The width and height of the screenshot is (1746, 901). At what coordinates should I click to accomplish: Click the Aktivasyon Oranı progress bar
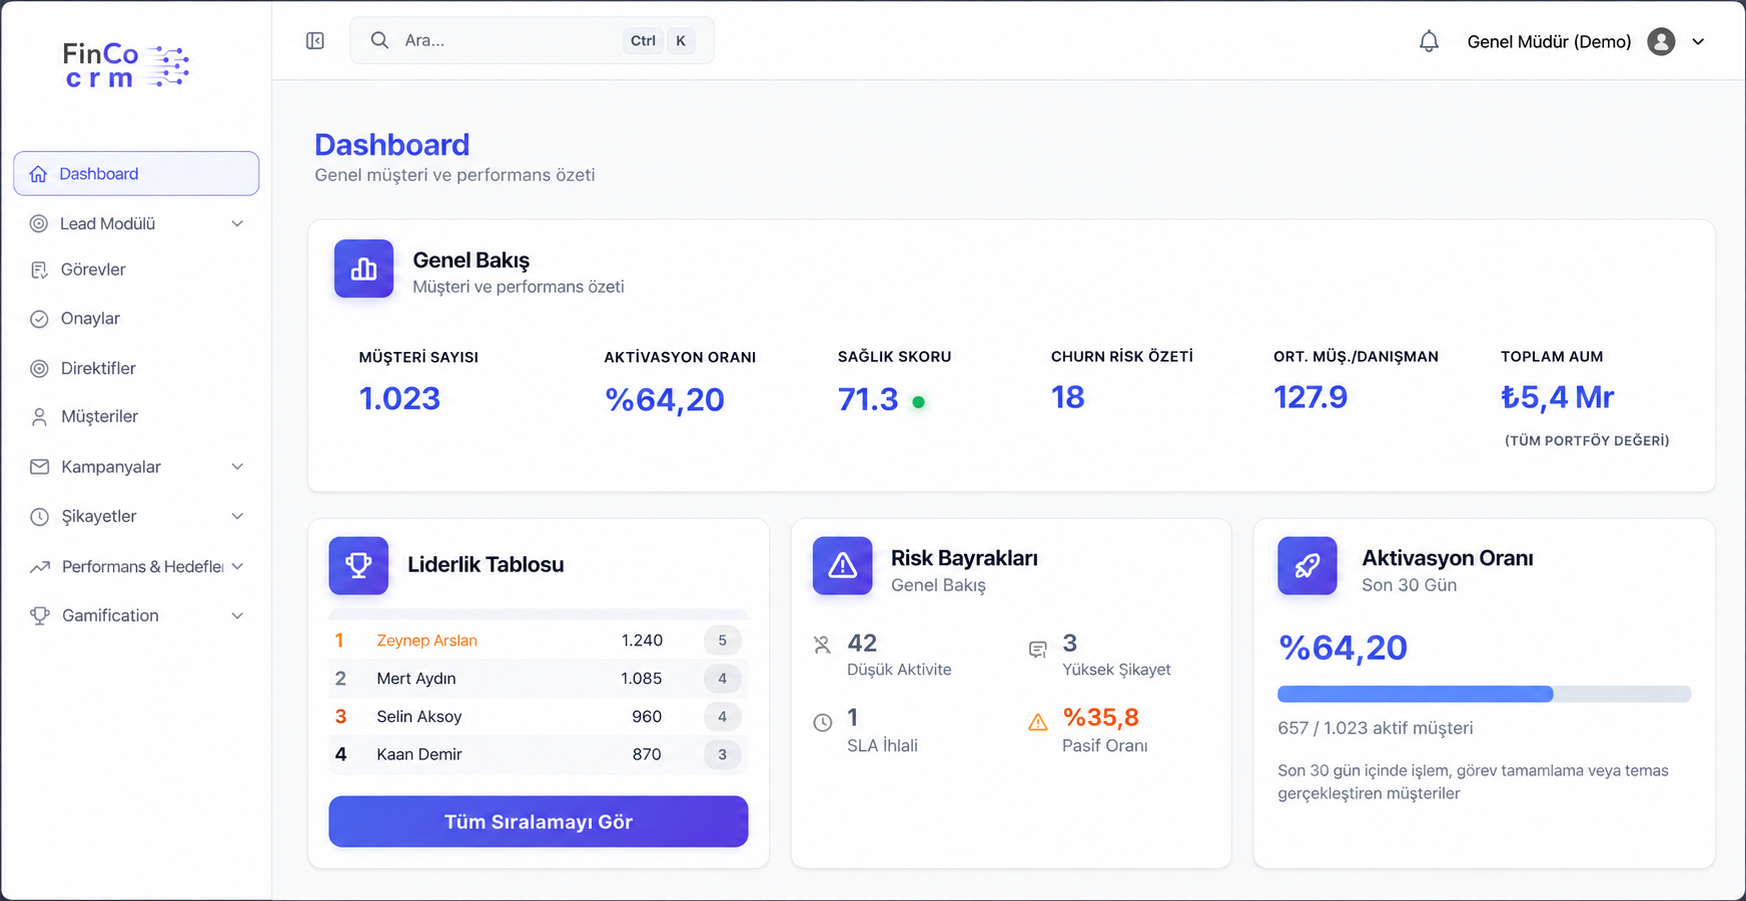tap(1484, 694)
